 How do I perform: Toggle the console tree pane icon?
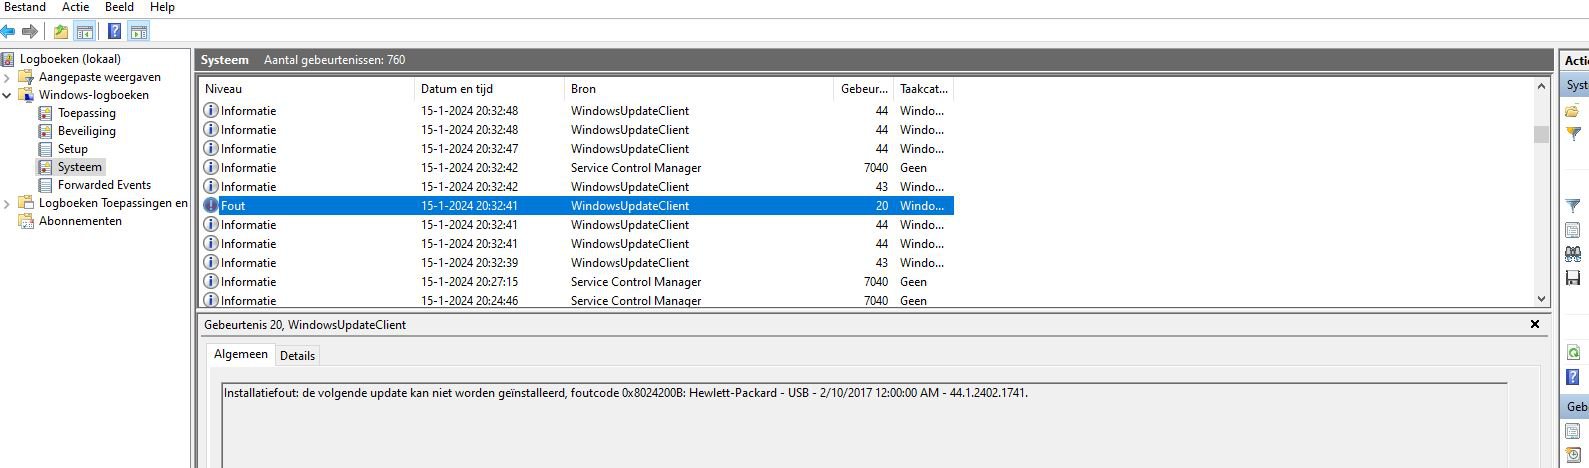85,32
